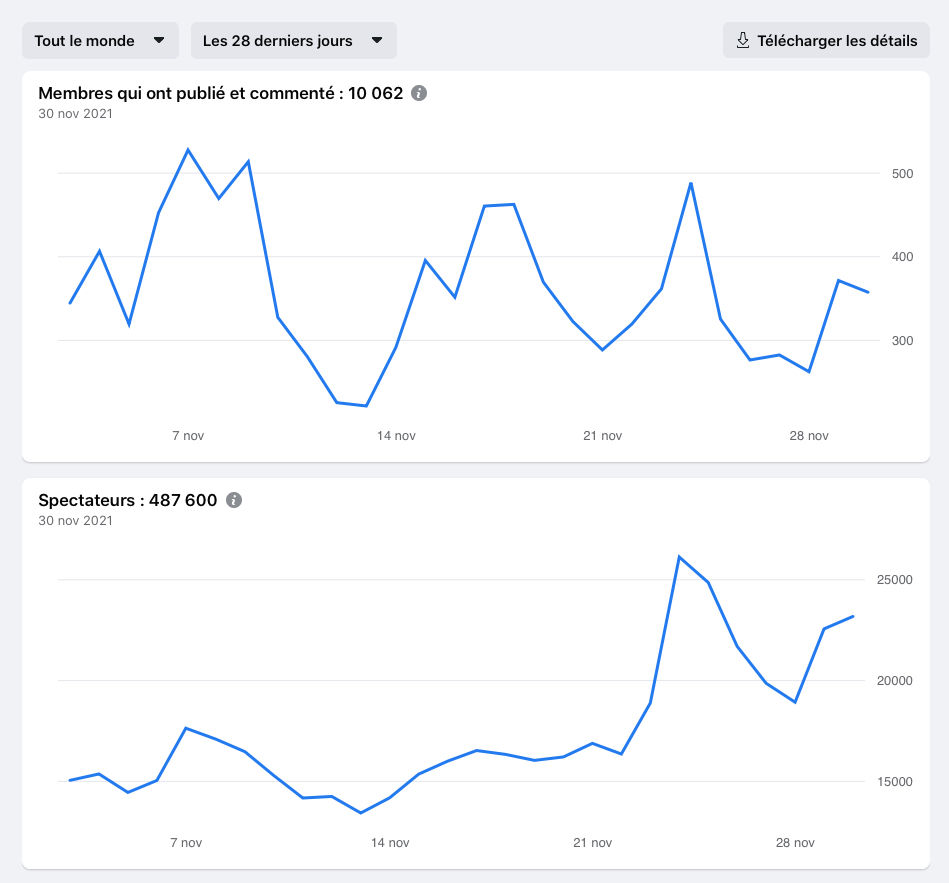Click the "Spectateurs : 487 600" heading
949x883 pixels.
coord(127,500)
